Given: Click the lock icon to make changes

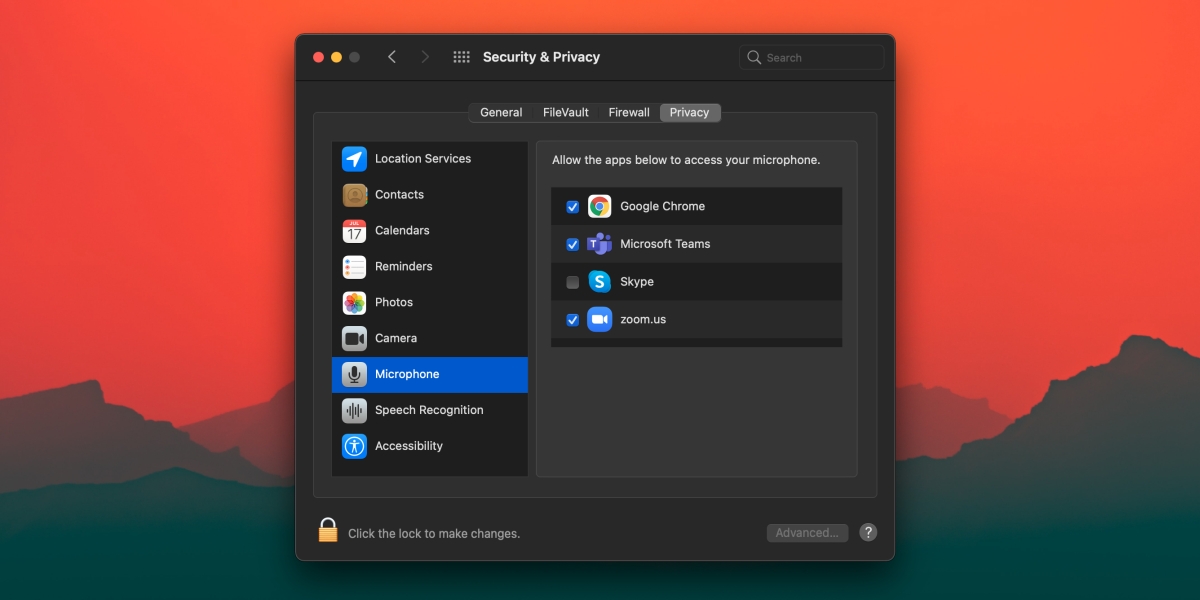Looking at the screenshot, I should 328,530.
